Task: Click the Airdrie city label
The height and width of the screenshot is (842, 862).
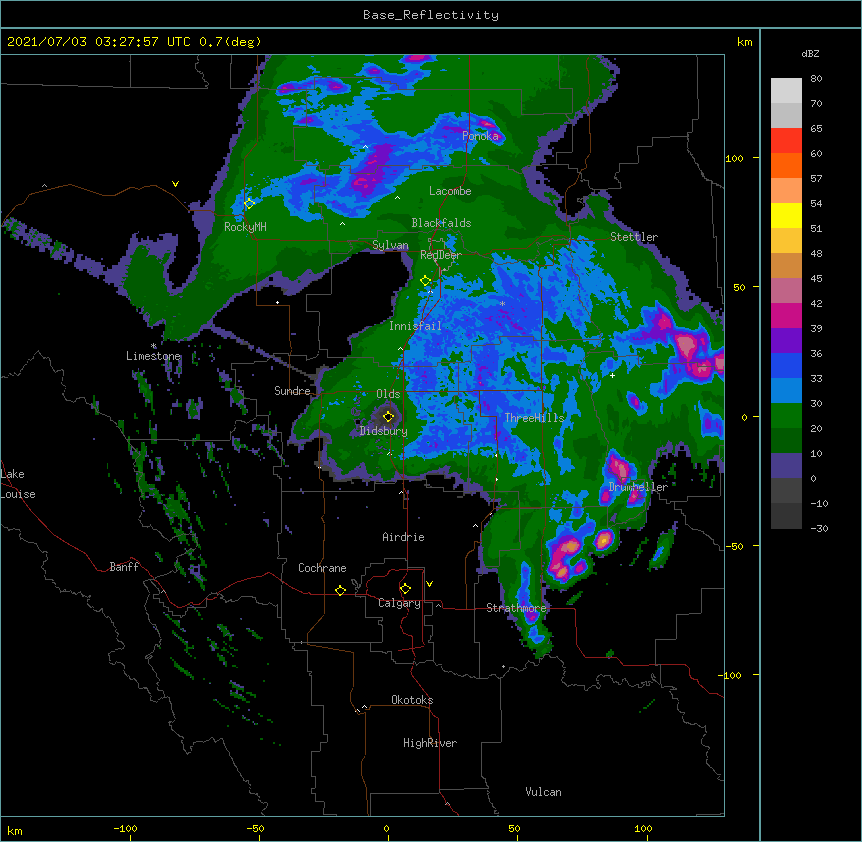Action: pyautogui.click(x=404, y=537)
